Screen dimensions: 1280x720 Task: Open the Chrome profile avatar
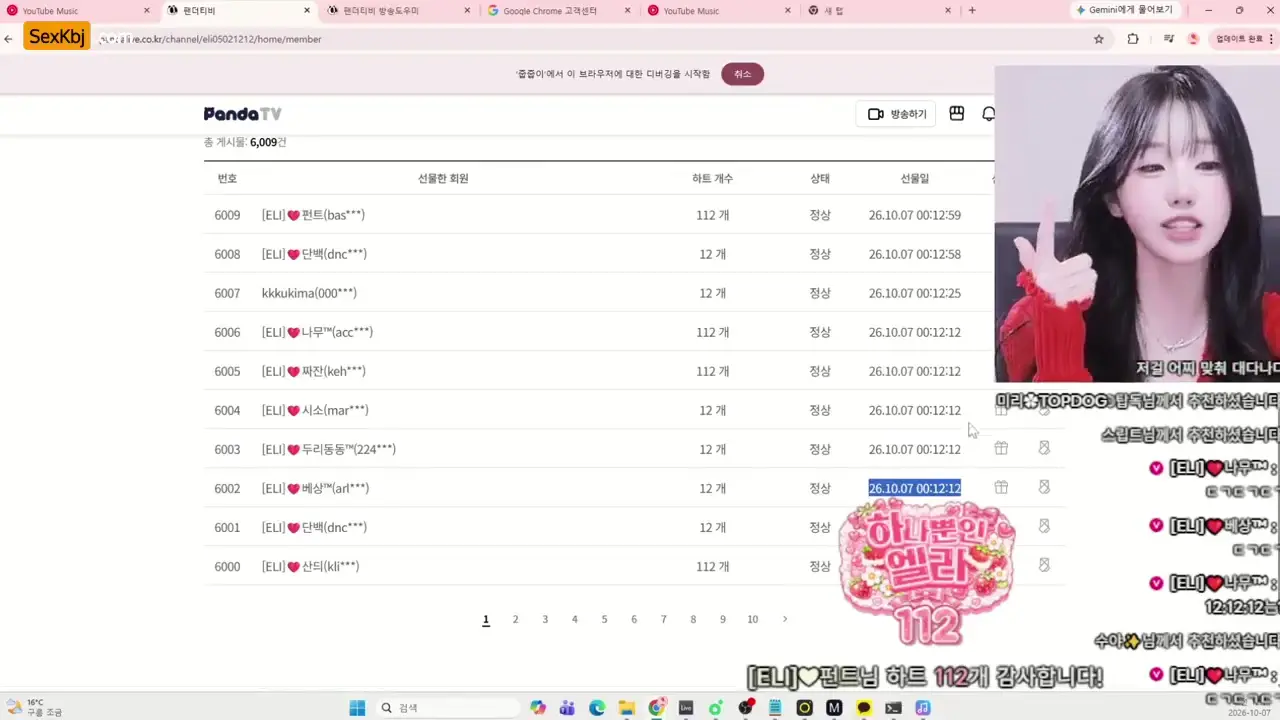pyautogui.click(x=1193, y=39)
